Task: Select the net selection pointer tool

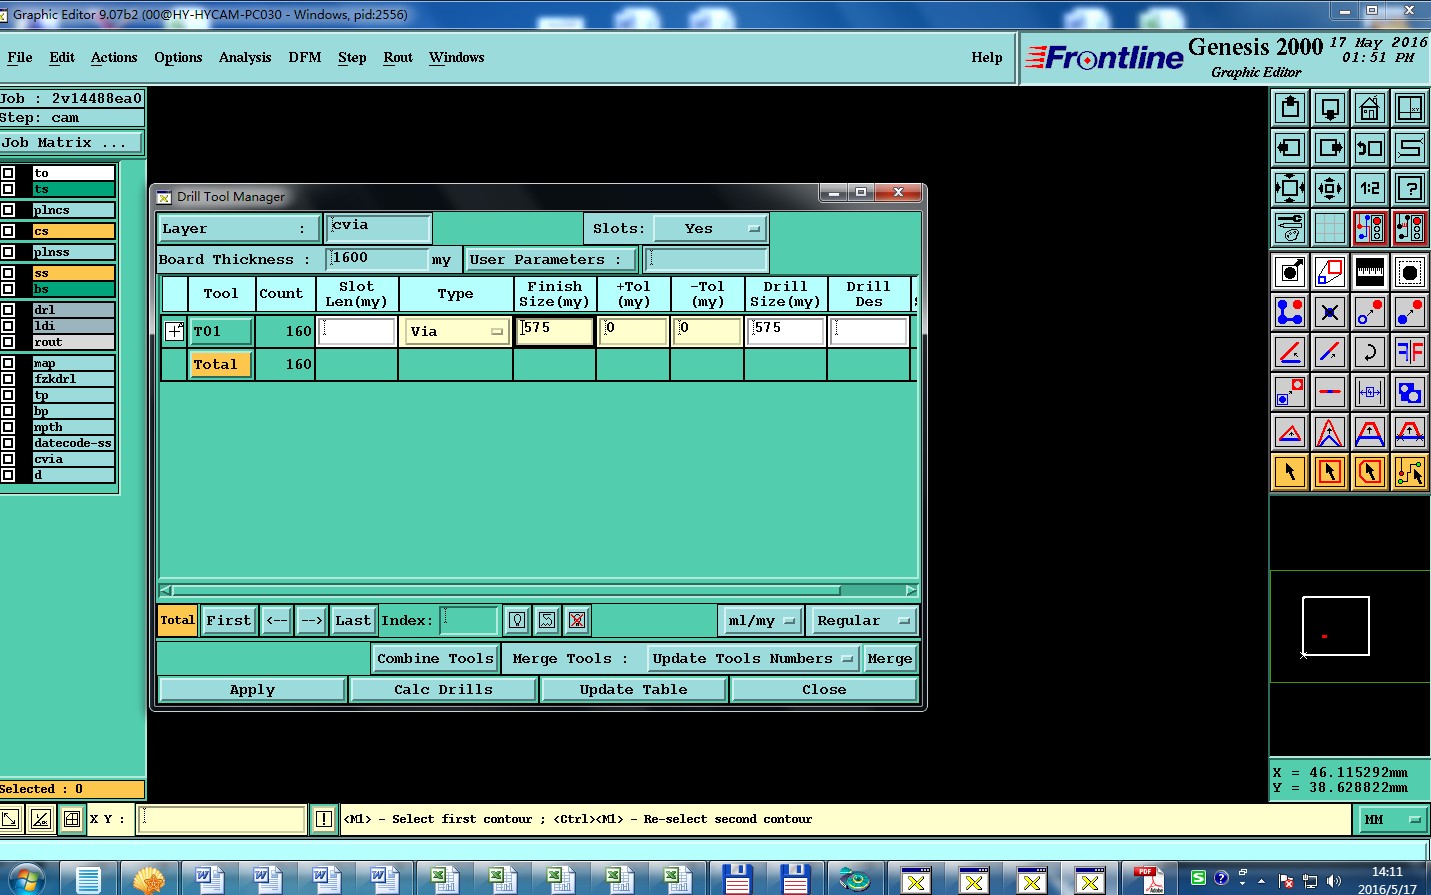Action: point(1410,472)
